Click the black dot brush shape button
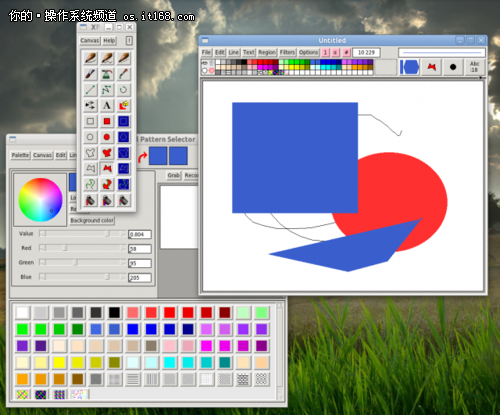The image size is (500, 415). (453, 67)
